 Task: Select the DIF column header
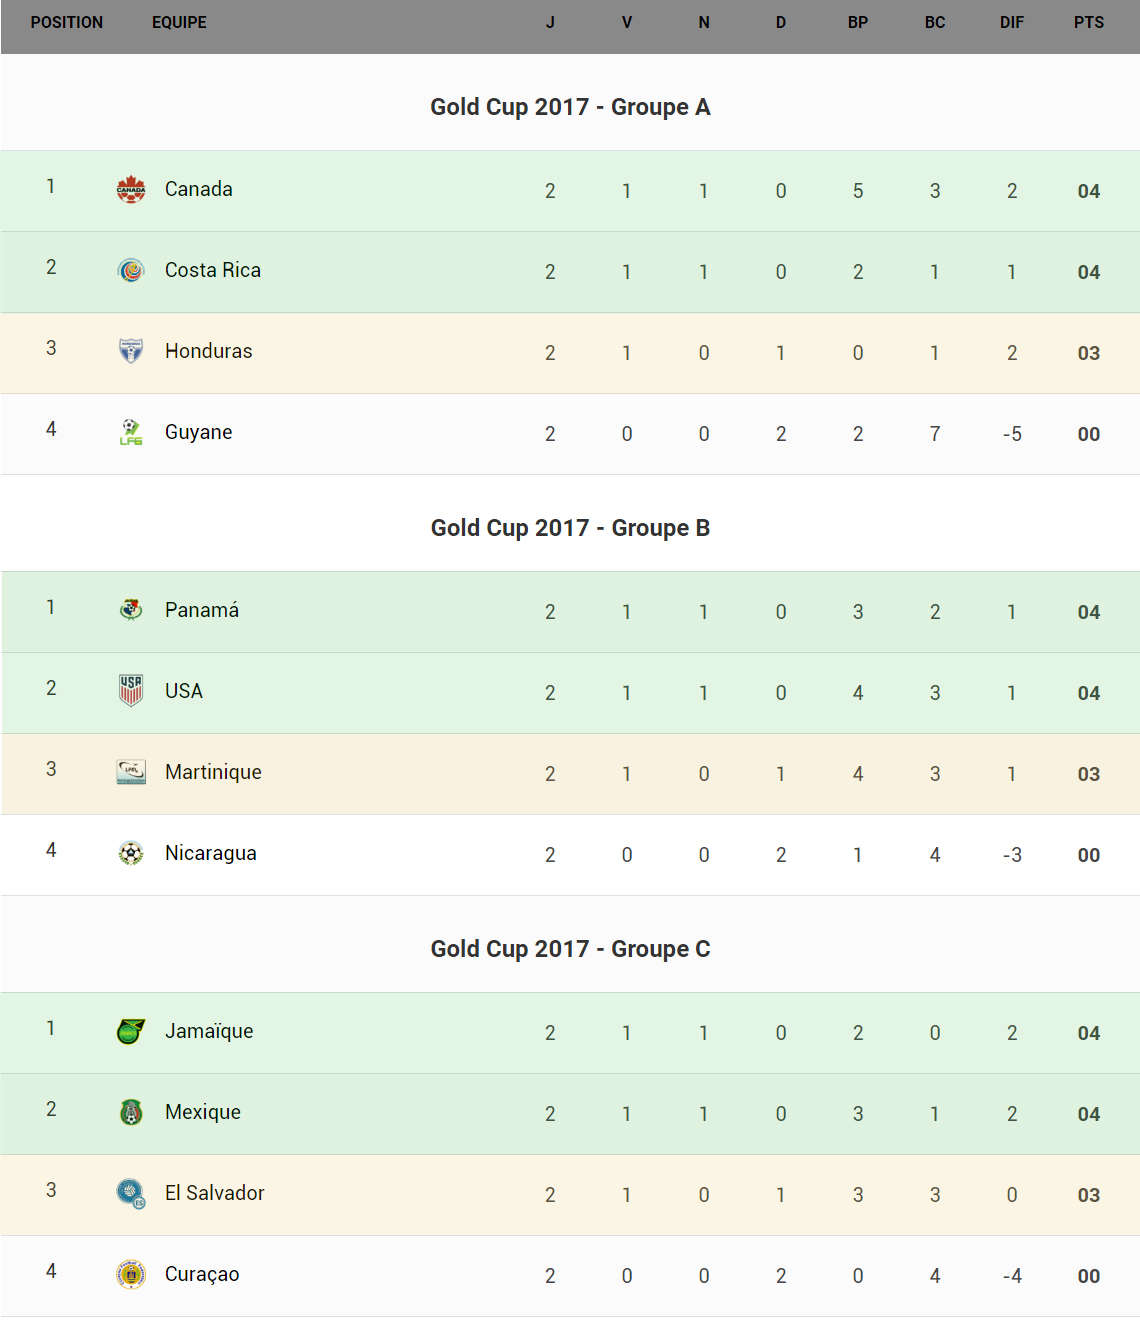click(x=1012, y=22)
